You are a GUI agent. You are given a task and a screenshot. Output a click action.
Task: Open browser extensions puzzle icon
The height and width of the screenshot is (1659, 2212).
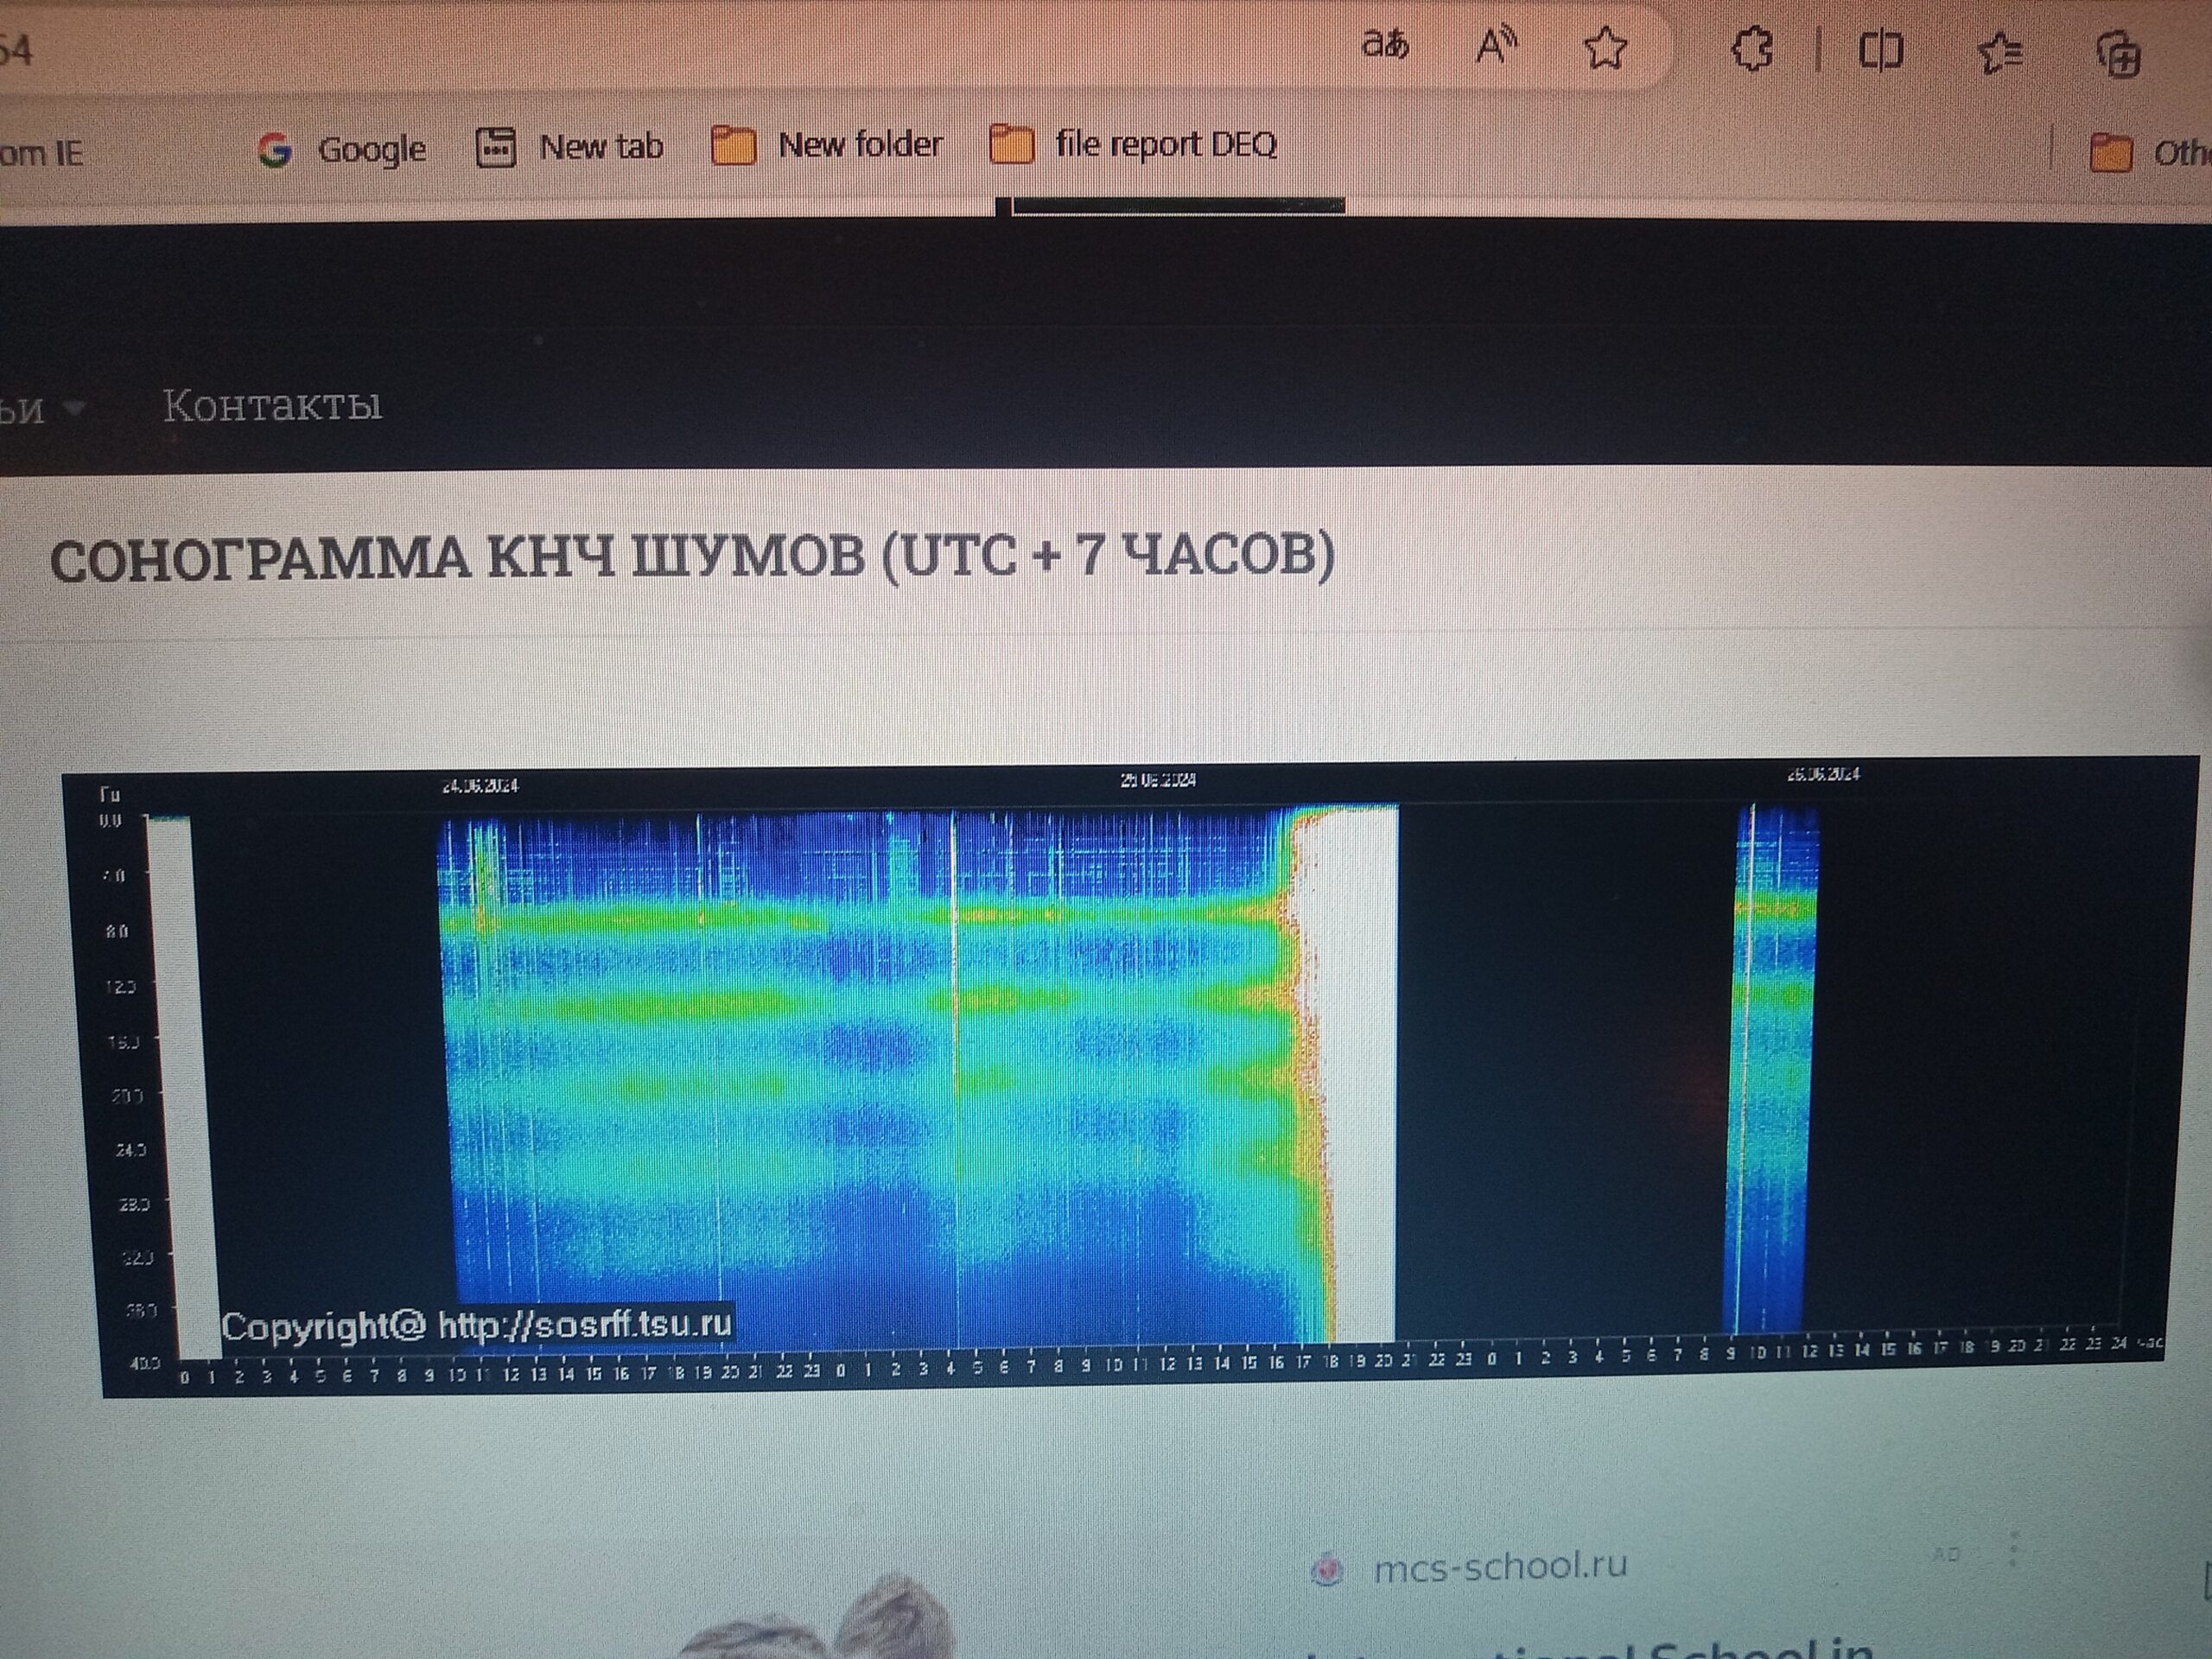[x=1753, y=49]
